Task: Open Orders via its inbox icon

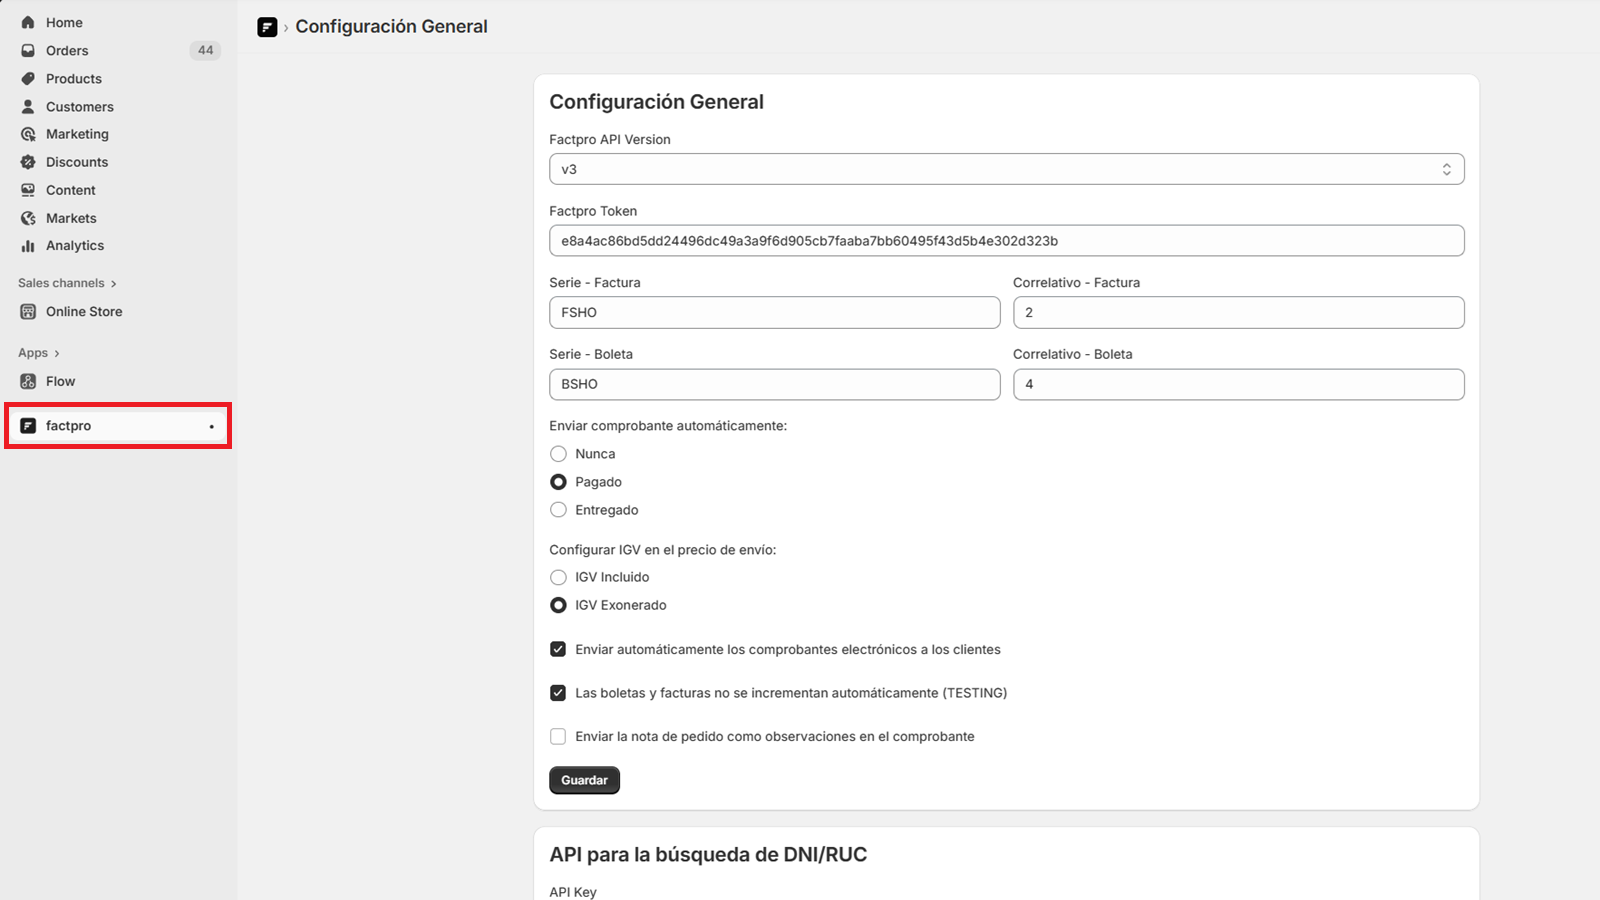Action: (28, 50)
